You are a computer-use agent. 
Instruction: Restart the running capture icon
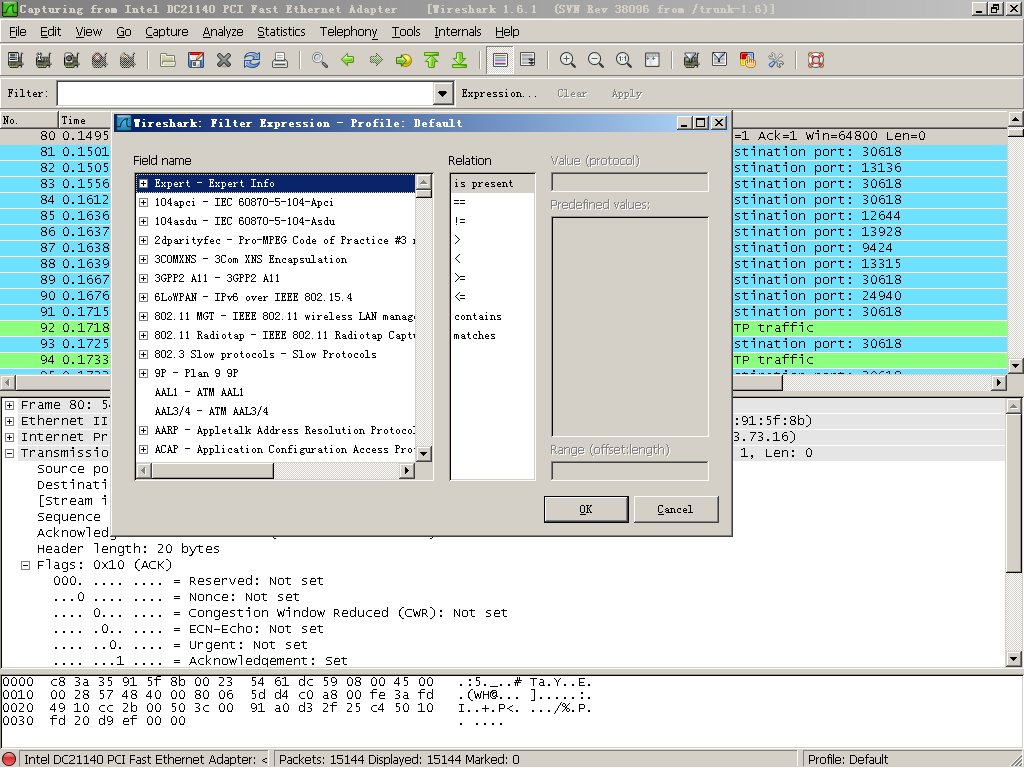[x=128, y=60]
